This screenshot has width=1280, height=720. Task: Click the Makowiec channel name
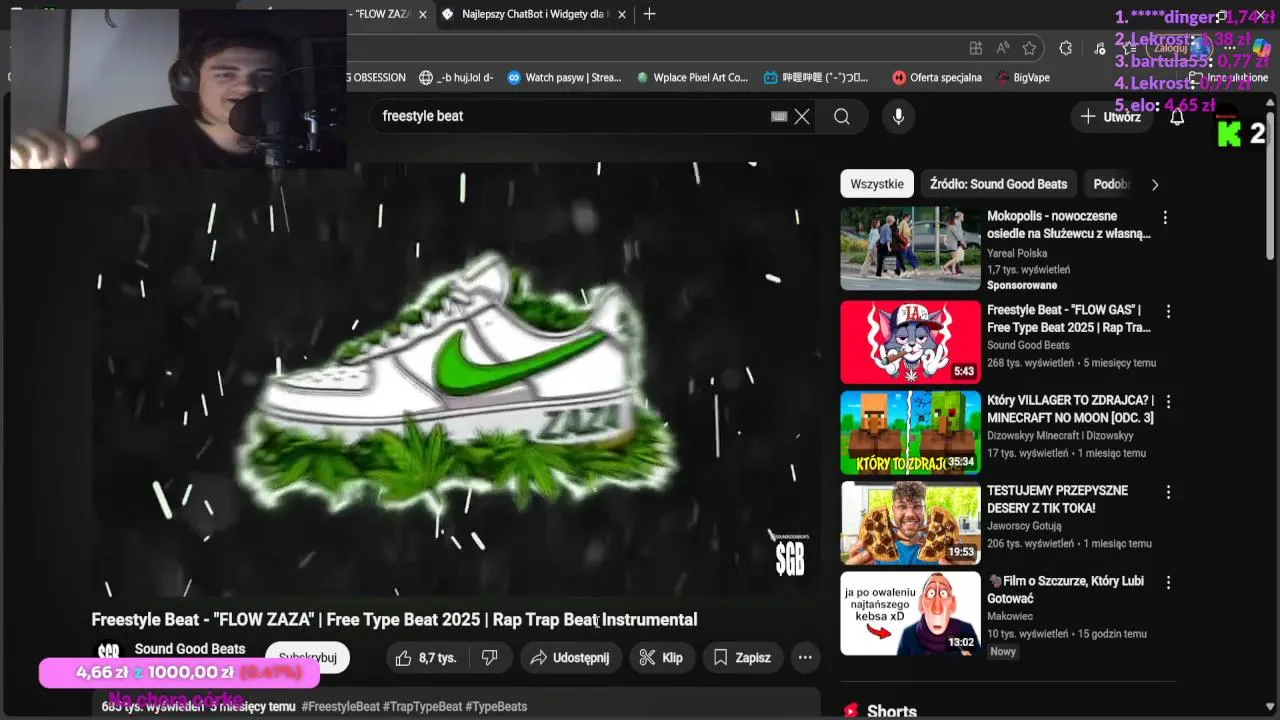[1010, 616]
